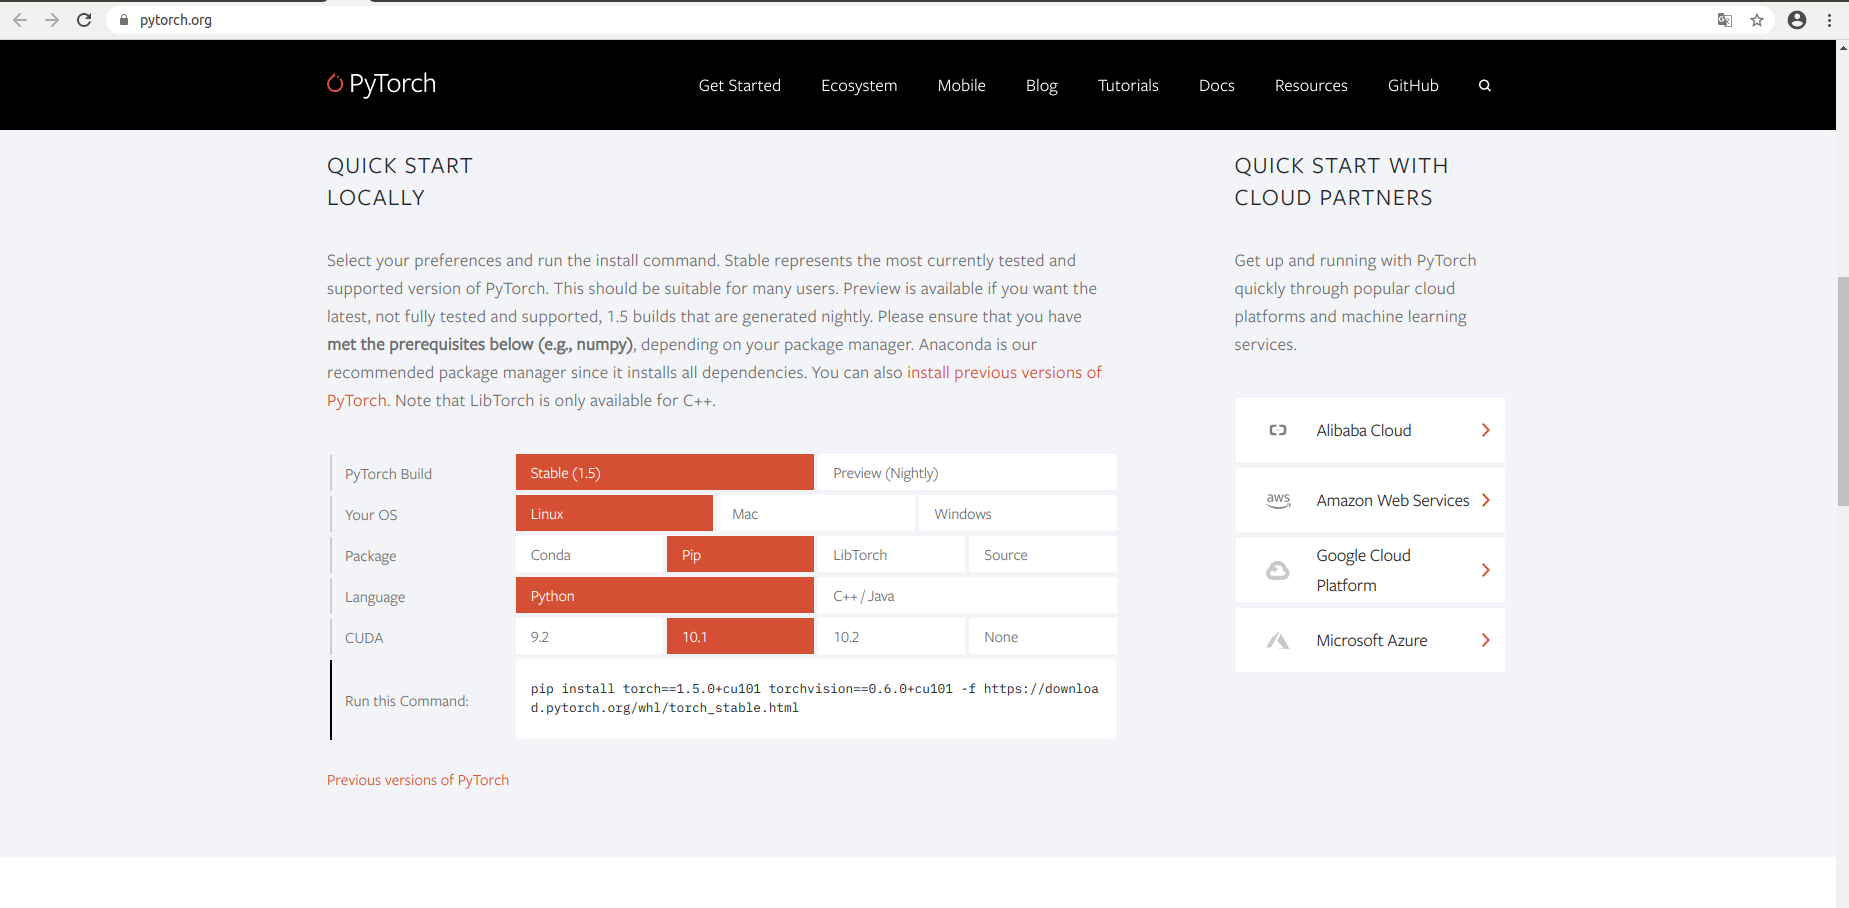This screenshot has height=908, width=1849.
Task: Select CUDA 10.1 option
Action: click(740, 636)
